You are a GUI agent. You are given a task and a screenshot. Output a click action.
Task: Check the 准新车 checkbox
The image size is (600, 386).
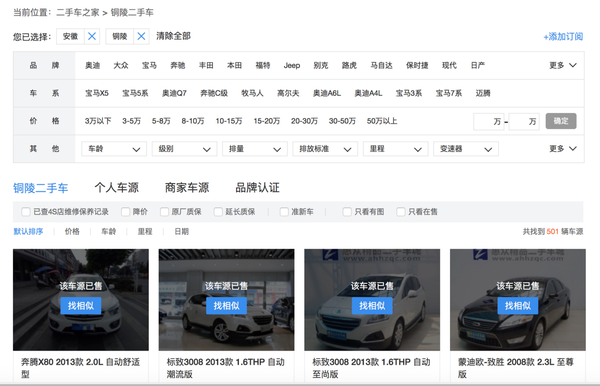point(284,212)
